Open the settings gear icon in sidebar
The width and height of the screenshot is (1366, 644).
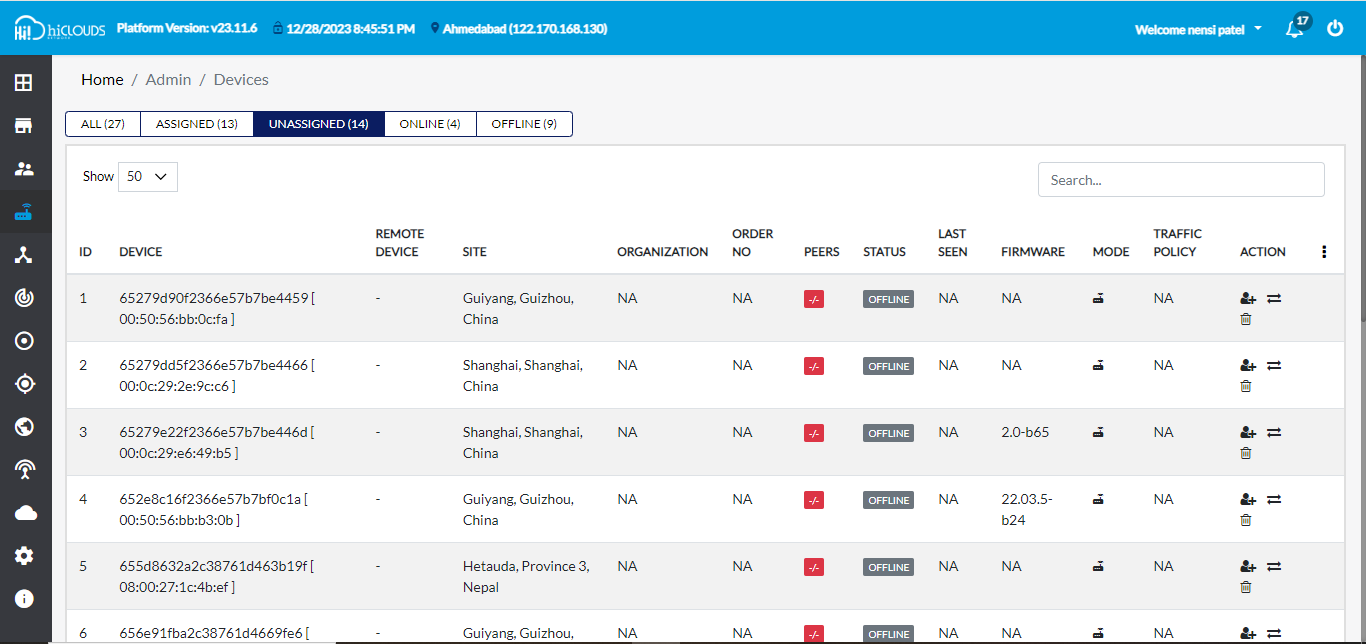24,556
